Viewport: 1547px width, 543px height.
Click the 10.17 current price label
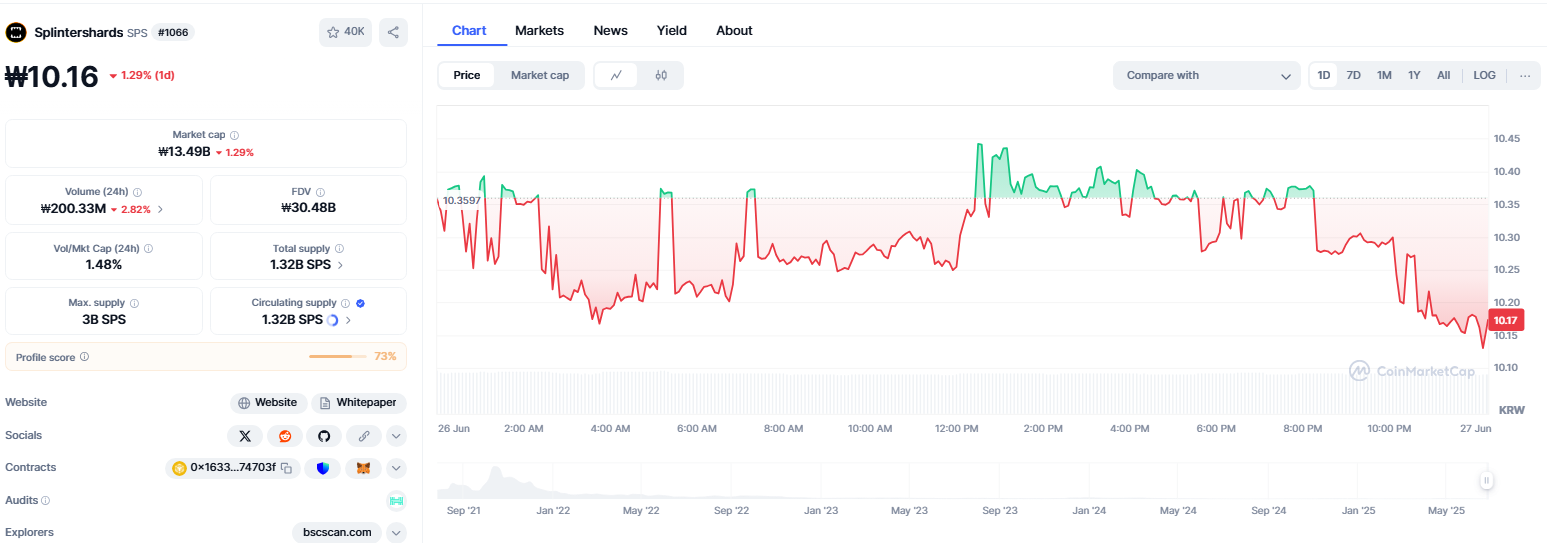click(x=1505, y=320)
